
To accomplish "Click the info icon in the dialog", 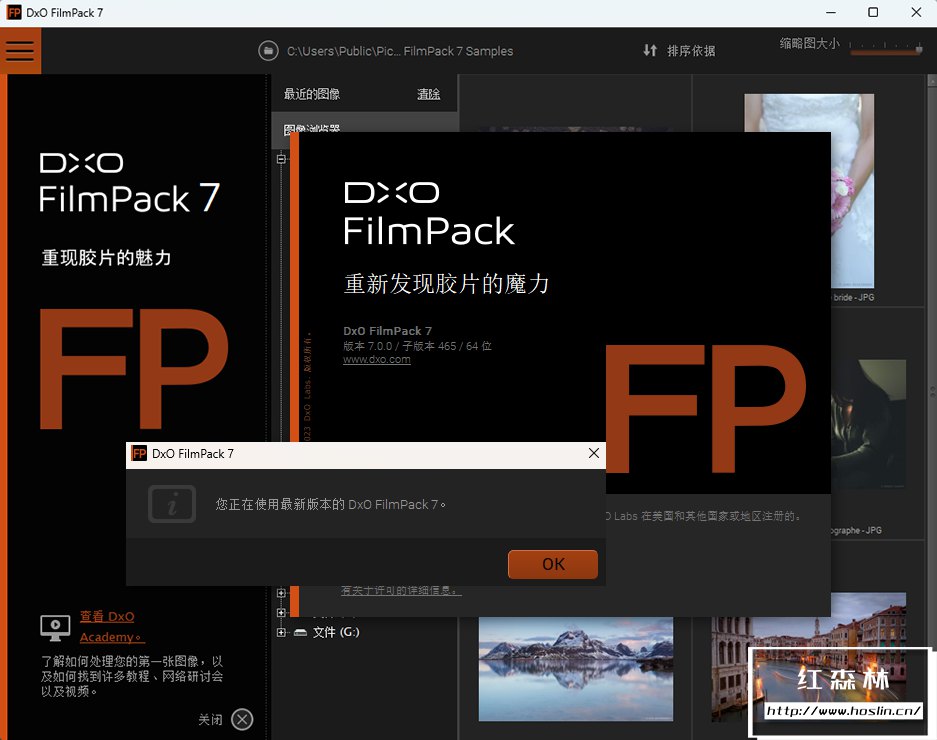I will (172, 504).
